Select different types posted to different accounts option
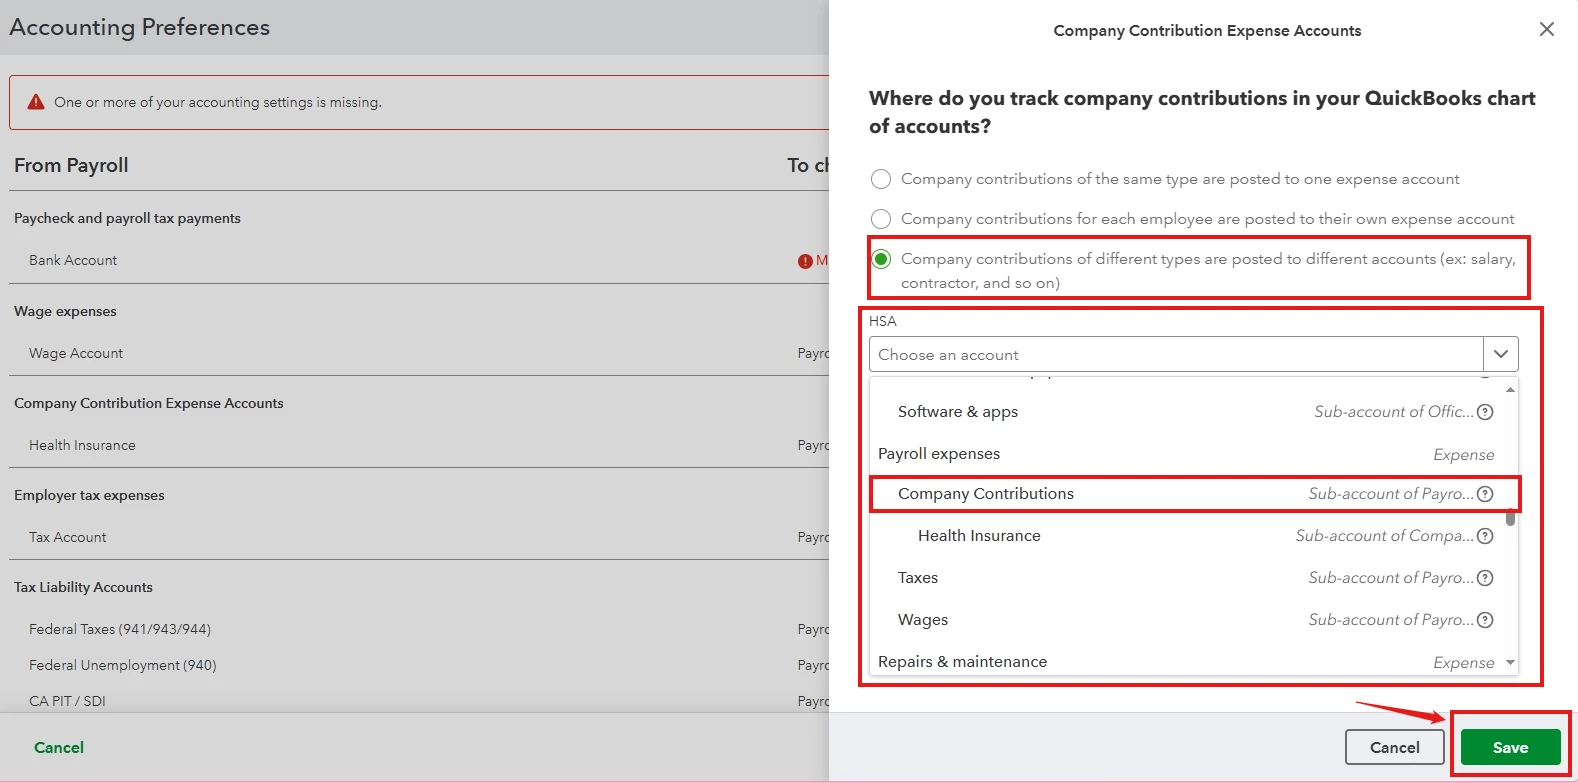The height and width of the screenshot is (783, 1578). point(881,259)
